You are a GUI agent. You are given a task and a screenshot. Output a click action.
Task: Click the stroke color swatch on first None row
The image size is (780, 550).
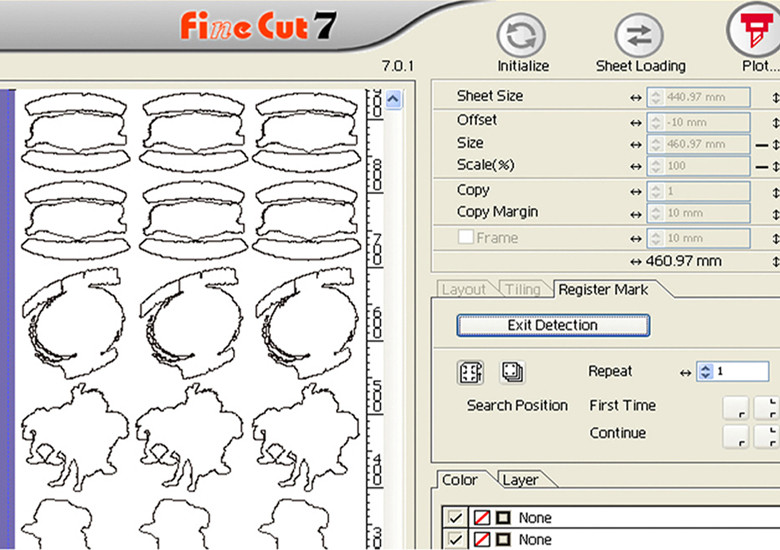pyautogui.click(x=502, y=518)
